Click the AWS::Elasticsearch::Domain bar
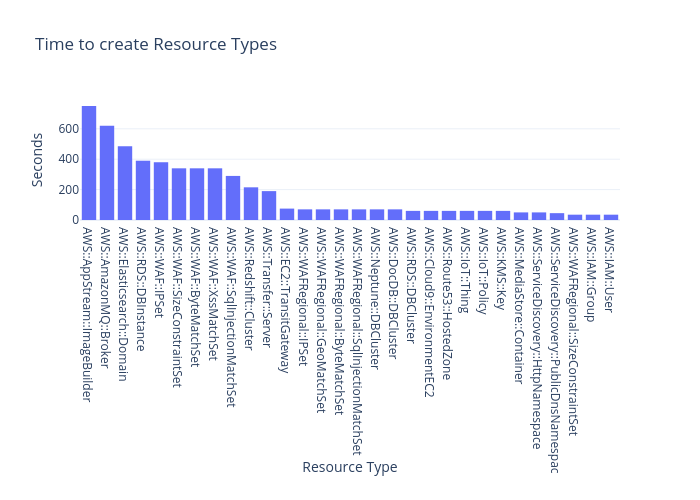 (x=125, y=183)
